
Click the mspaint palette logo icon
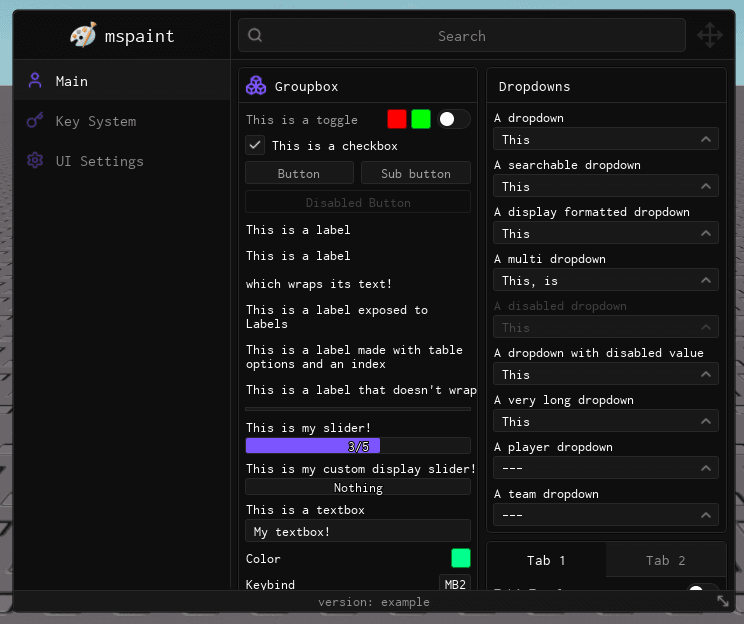click(x=83, y=35)
